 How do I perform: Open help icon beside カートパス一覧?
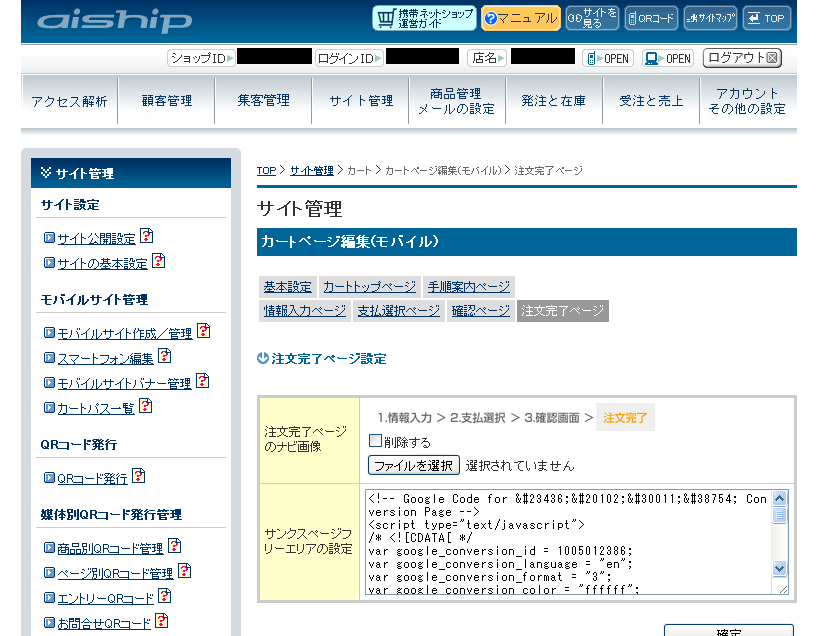click(x=146, y=406)
